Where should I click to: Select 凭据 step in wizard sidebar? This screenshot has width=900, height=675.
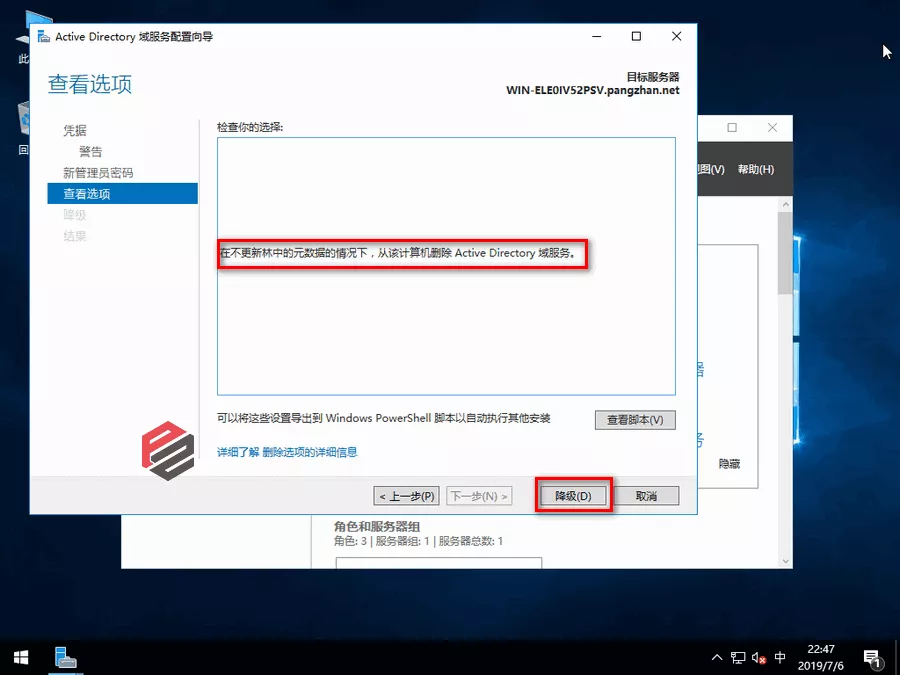75,131
